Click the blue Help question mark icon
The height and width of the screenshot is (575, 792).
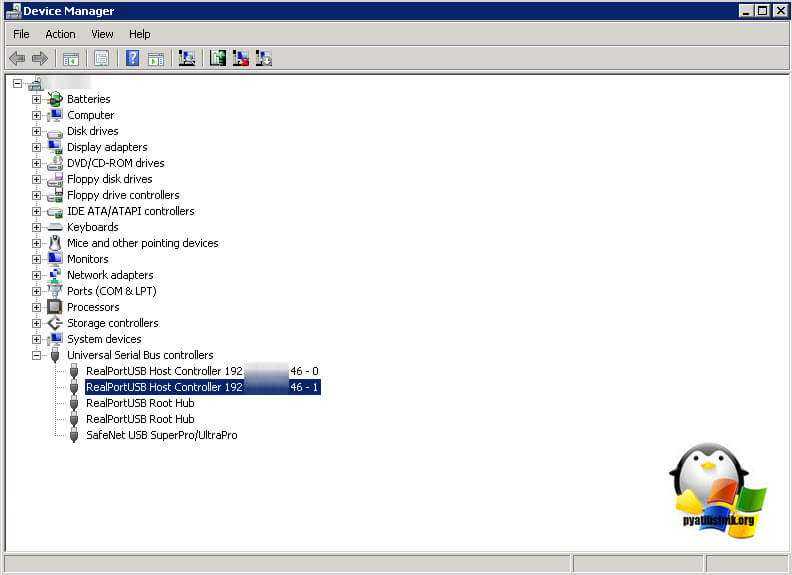click(x=132, y=58)
